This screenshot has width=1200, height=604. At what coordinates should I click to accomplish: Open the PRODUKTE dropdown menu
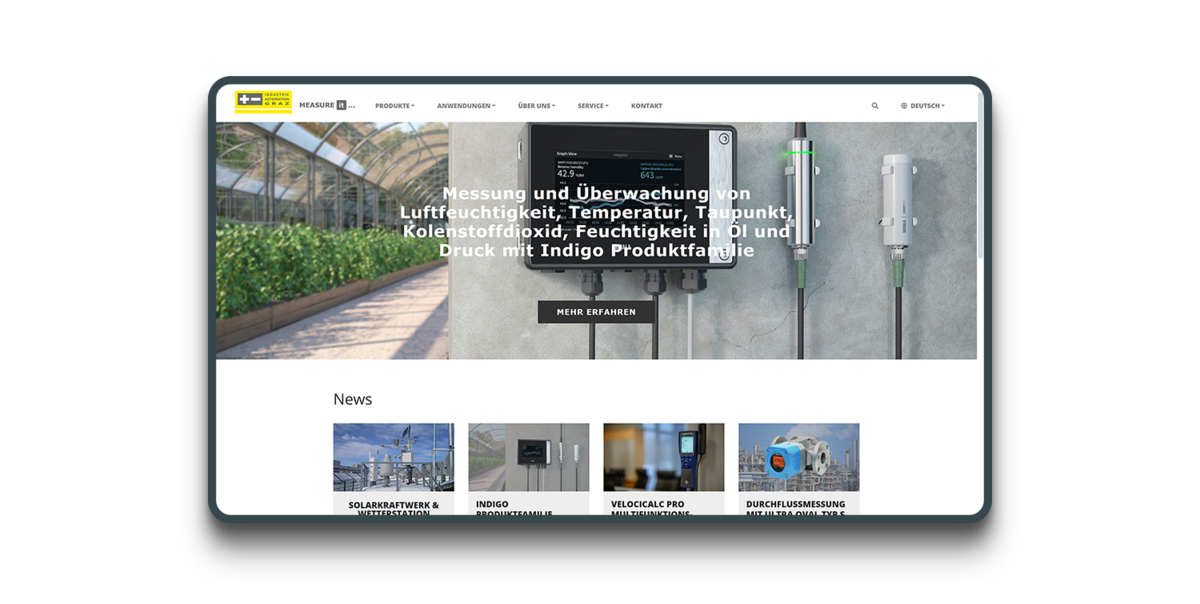[392, 105]
